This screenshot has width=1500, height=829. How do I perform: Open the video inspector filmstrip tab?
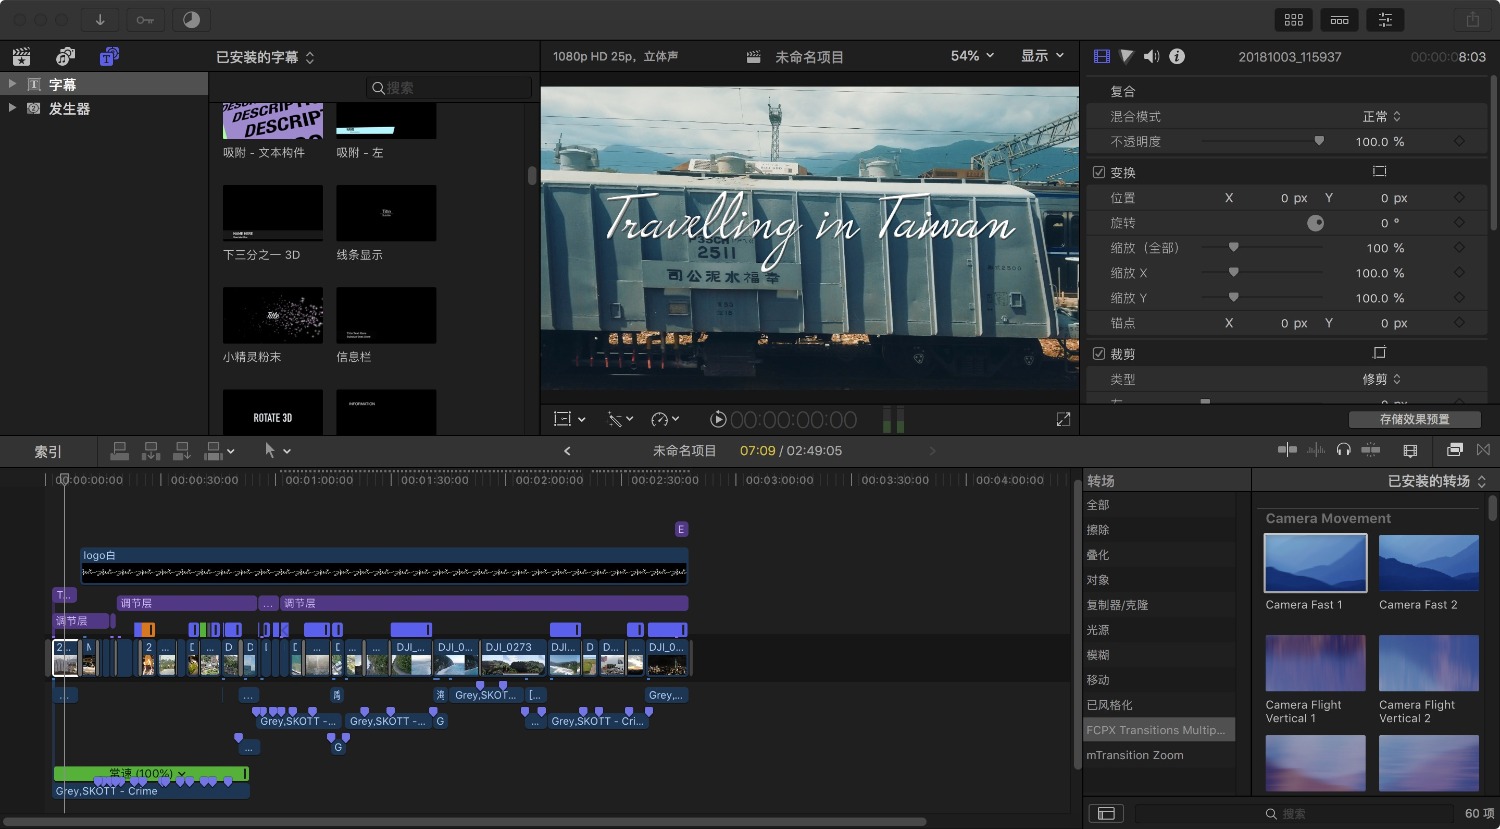point(1102,57)
